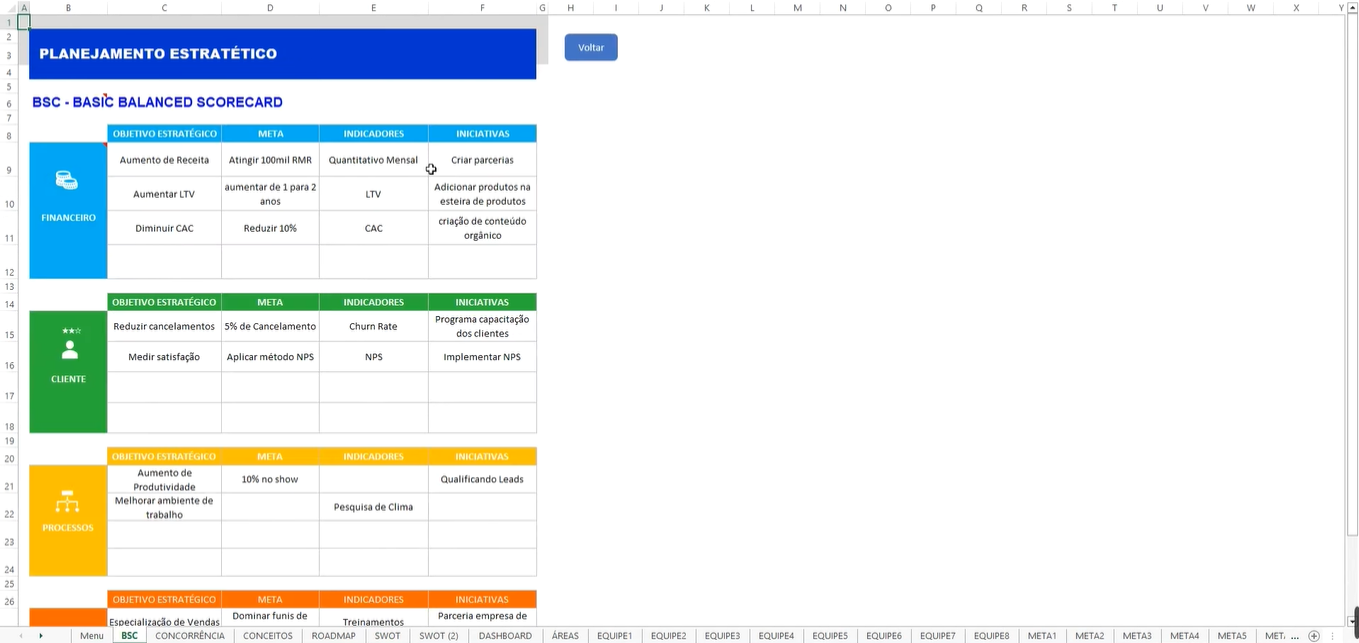Select the '10% no show' cell
1359x643 pixels.
point(270,479)
